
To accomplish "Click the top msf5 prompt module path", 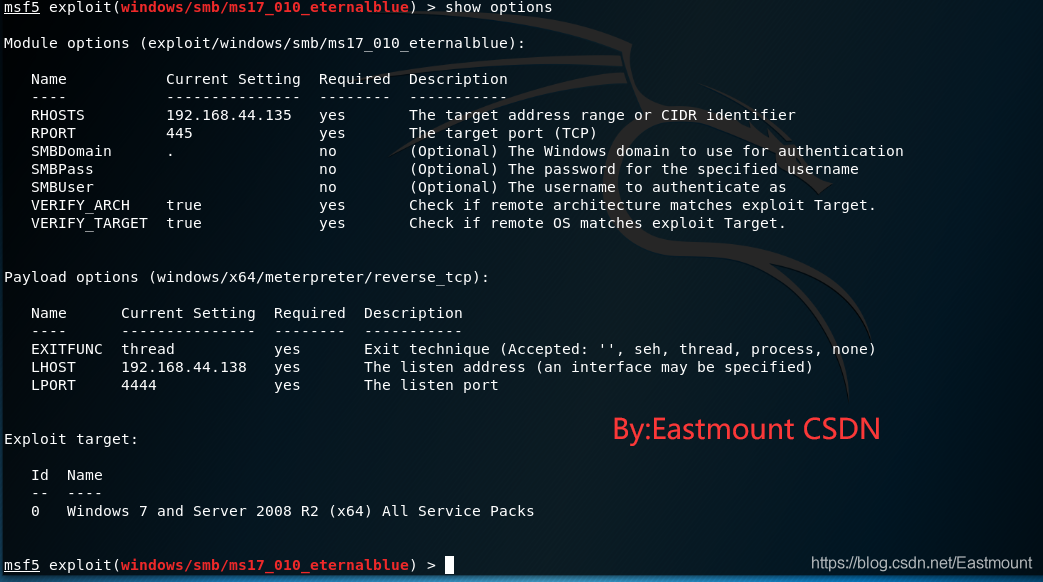I will coord(265,7).
